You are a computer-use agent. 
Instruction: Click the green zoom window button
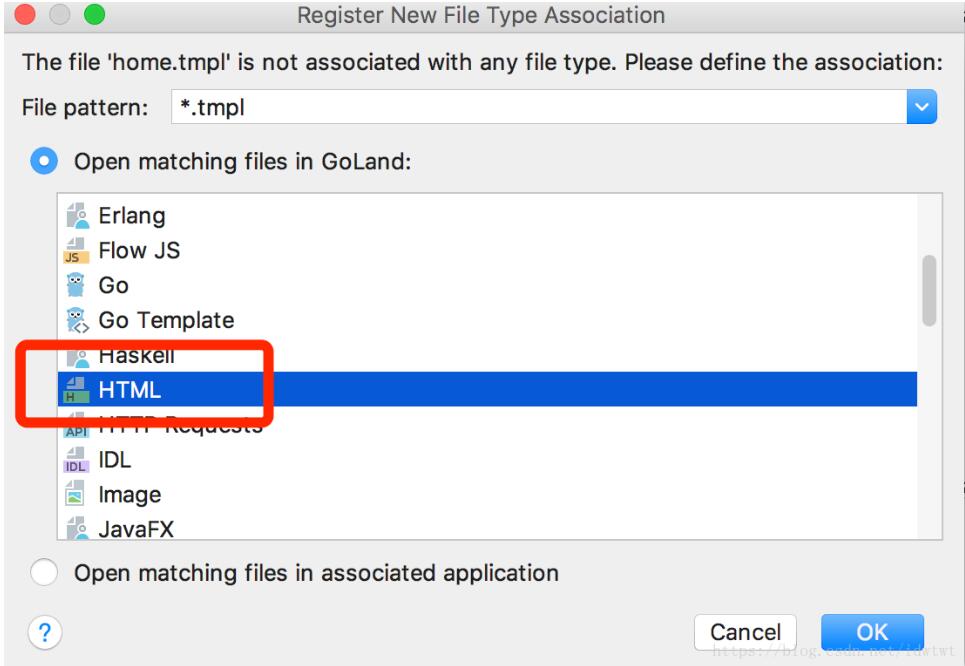click(x=94, y=15)
